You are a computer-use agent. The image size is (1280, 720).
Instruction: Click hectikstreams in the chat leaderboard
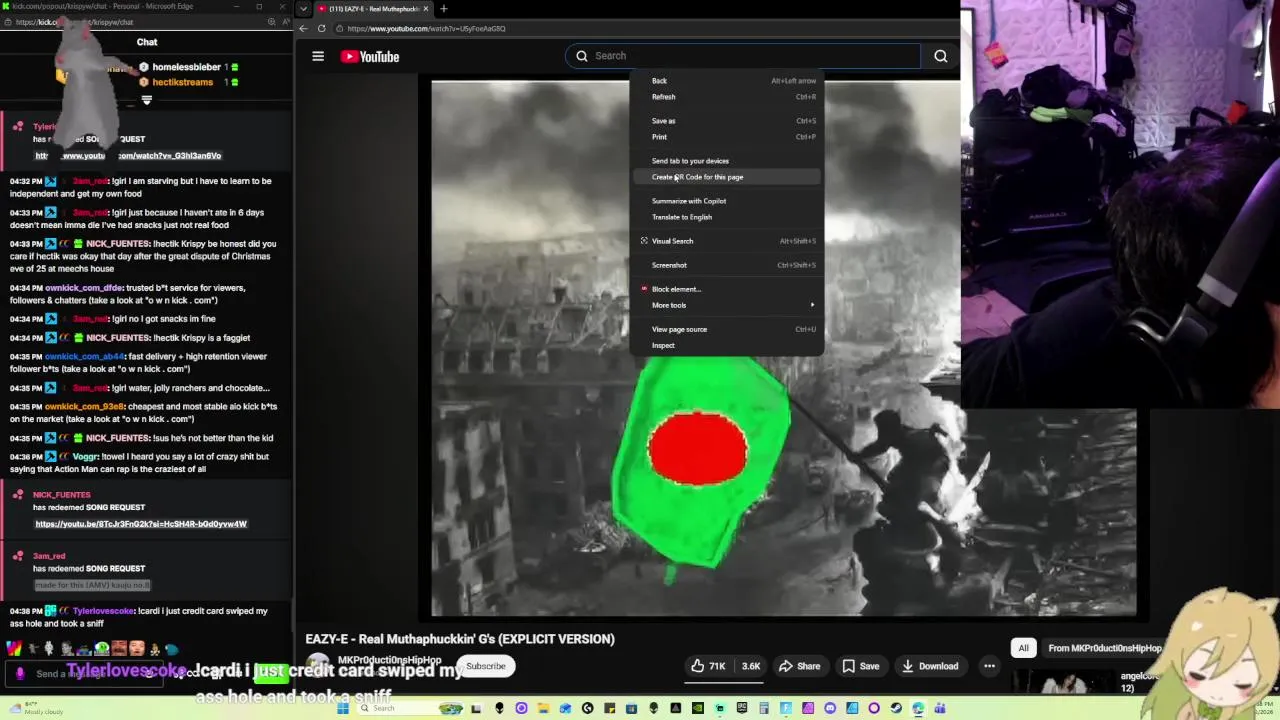(x=183, y=82)
